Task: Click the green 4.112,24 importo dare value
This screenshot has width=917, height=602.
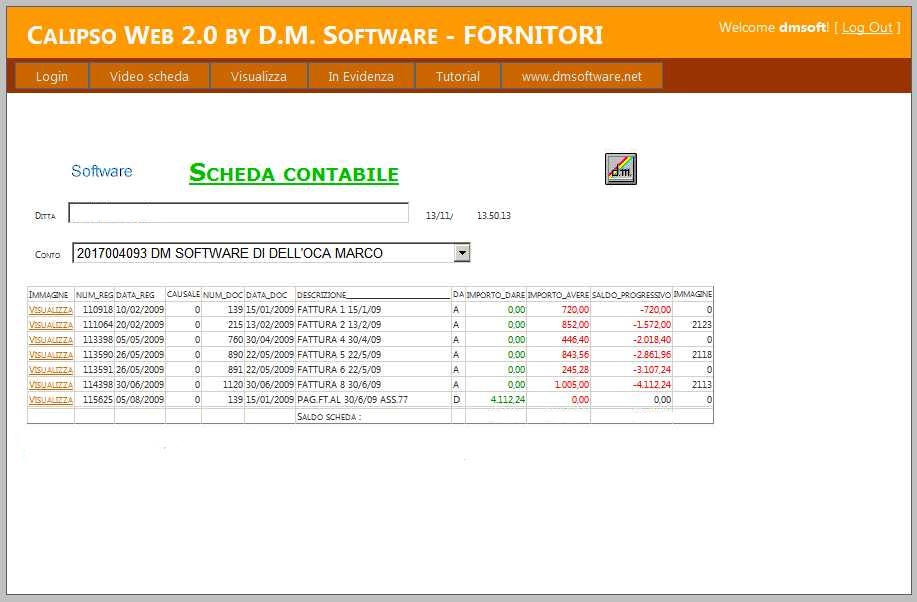Action: [508, 400]
